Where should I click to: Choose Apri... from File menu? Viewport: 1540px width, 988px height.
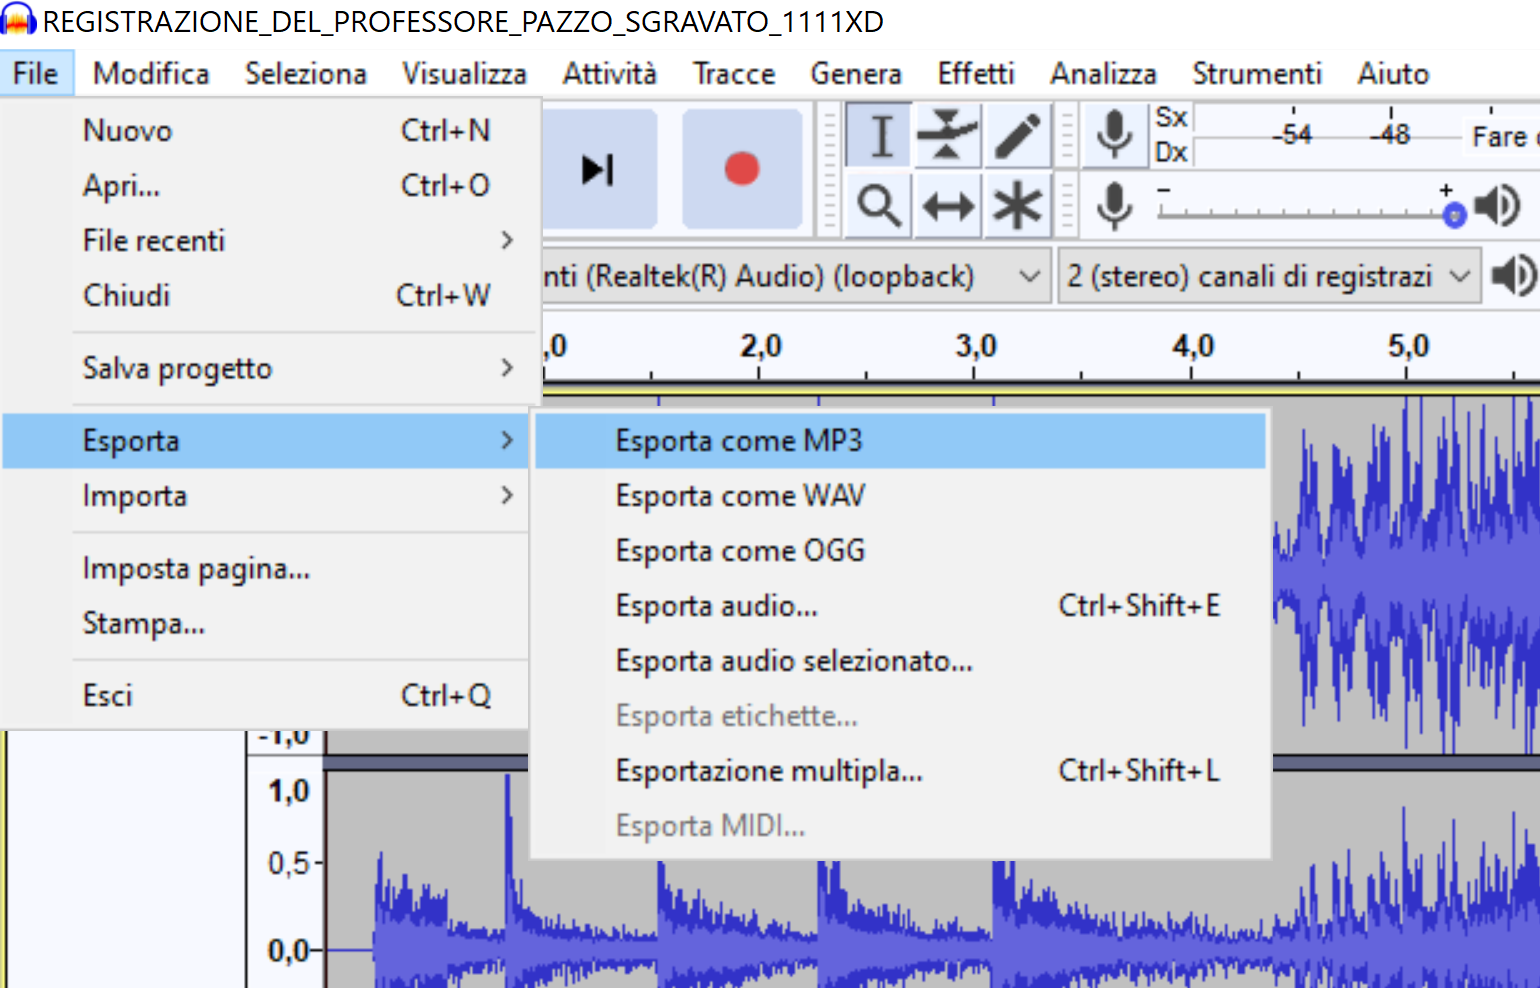(x=266, y=186)
